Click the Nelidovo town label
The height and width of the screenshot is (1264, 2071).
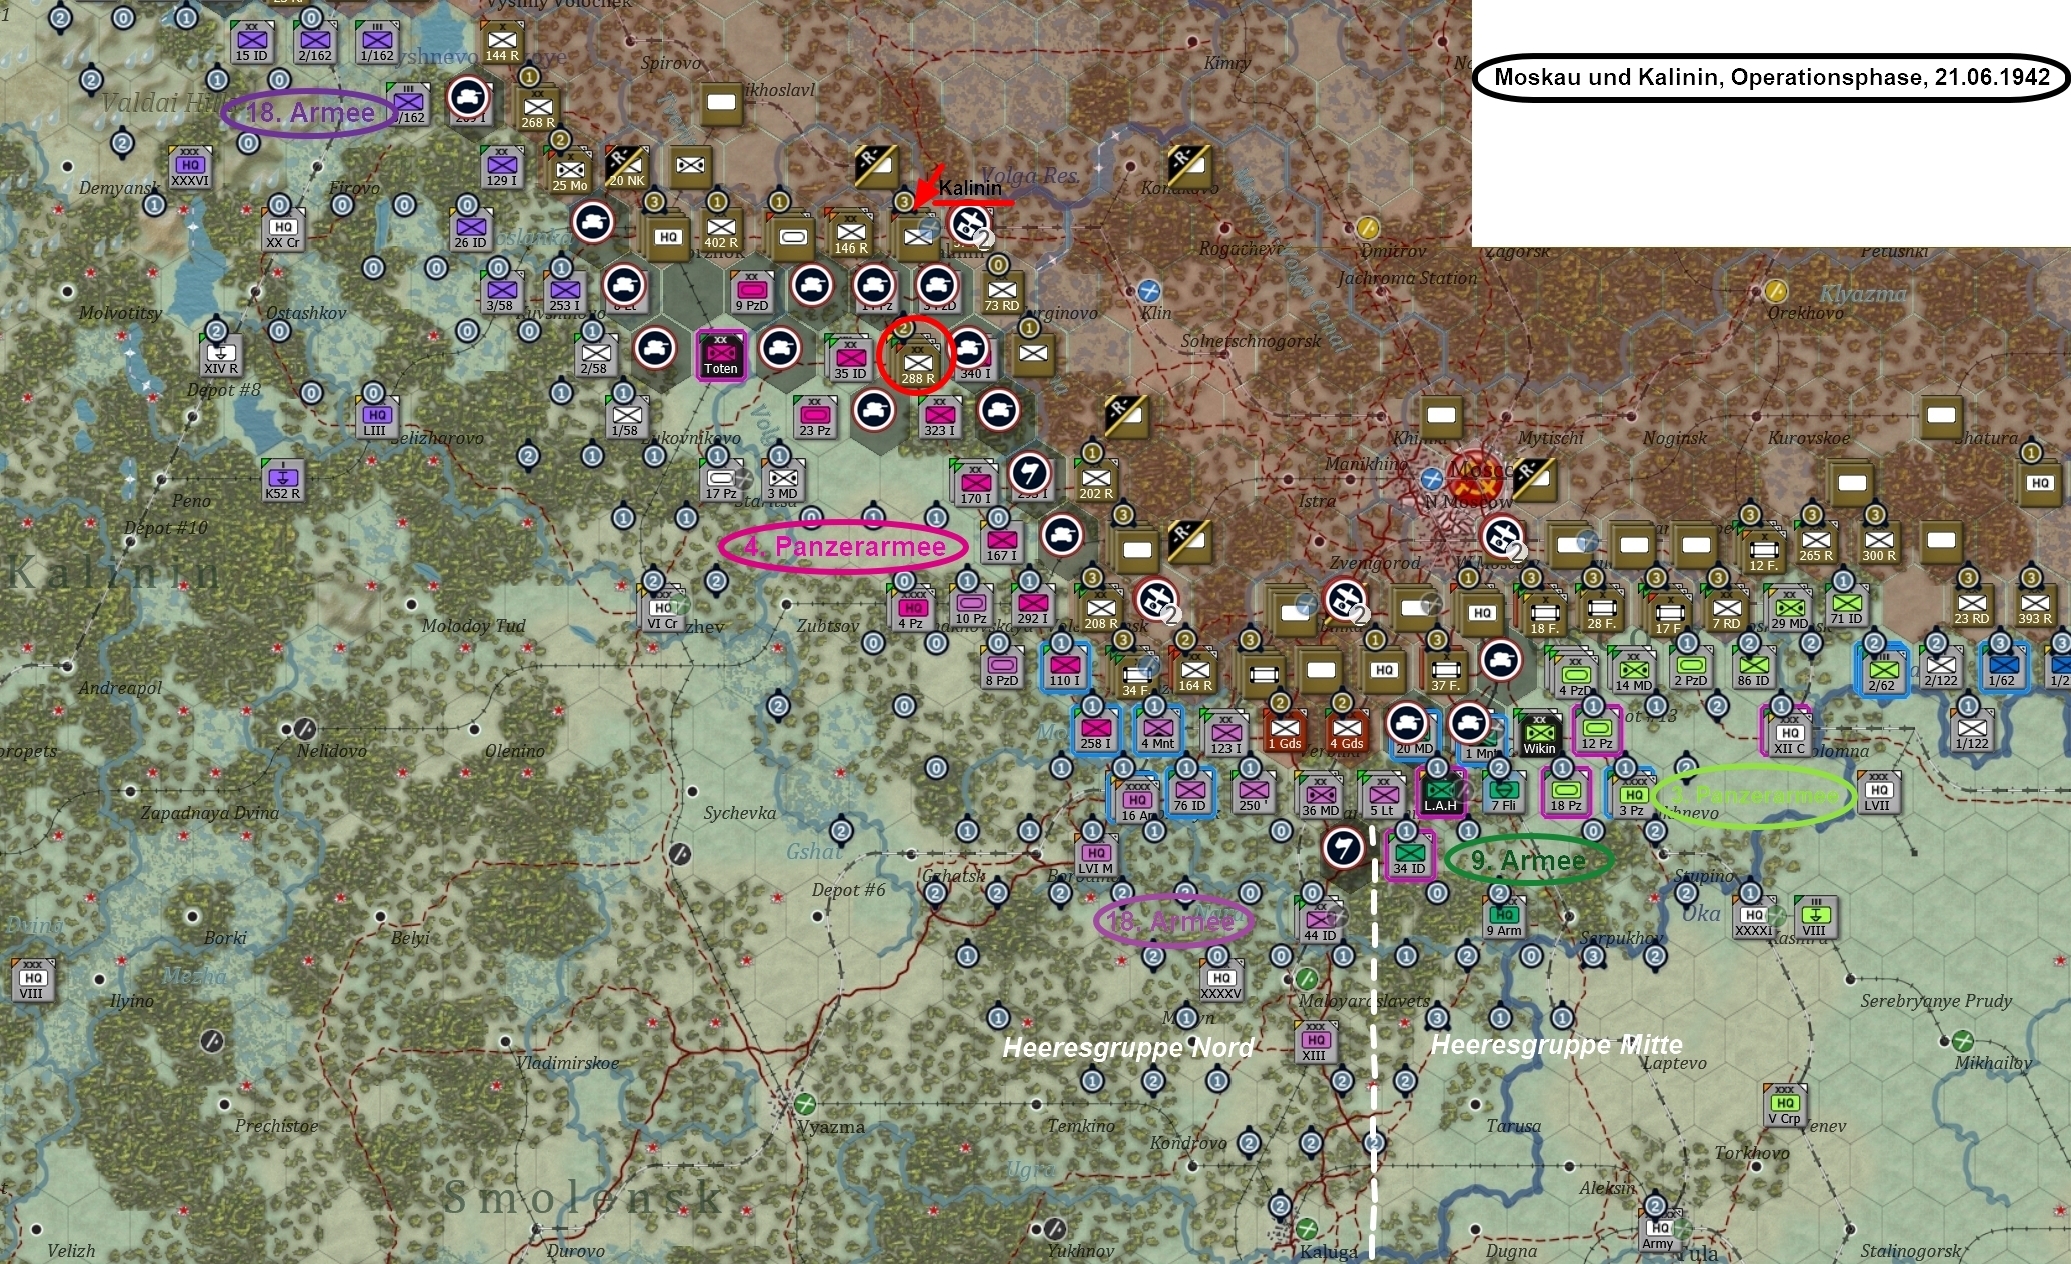331,751
